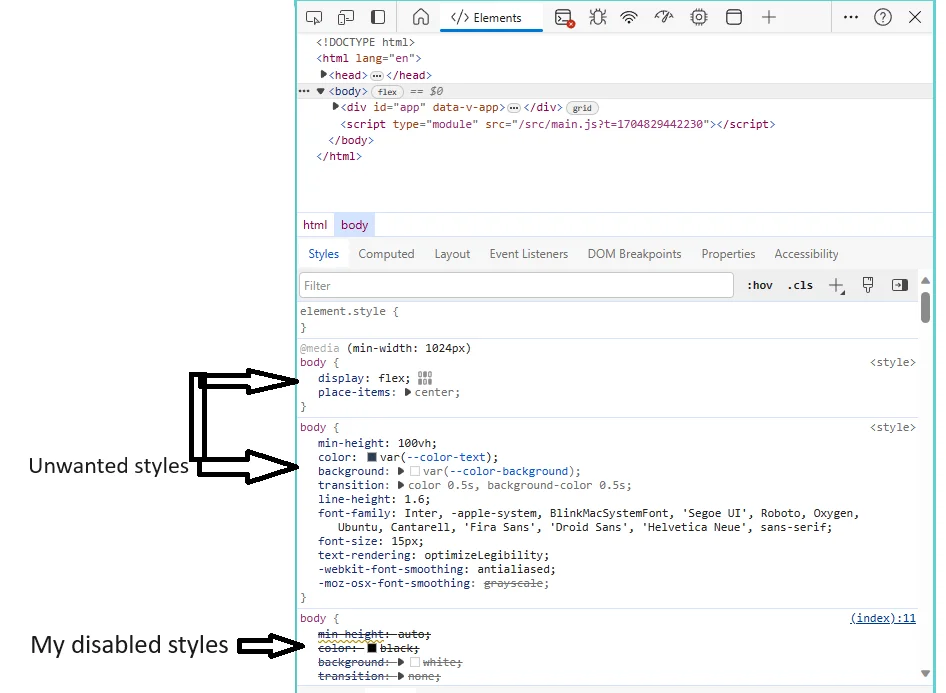
Task: Expand the div#app element node
Action: [336, 107]
